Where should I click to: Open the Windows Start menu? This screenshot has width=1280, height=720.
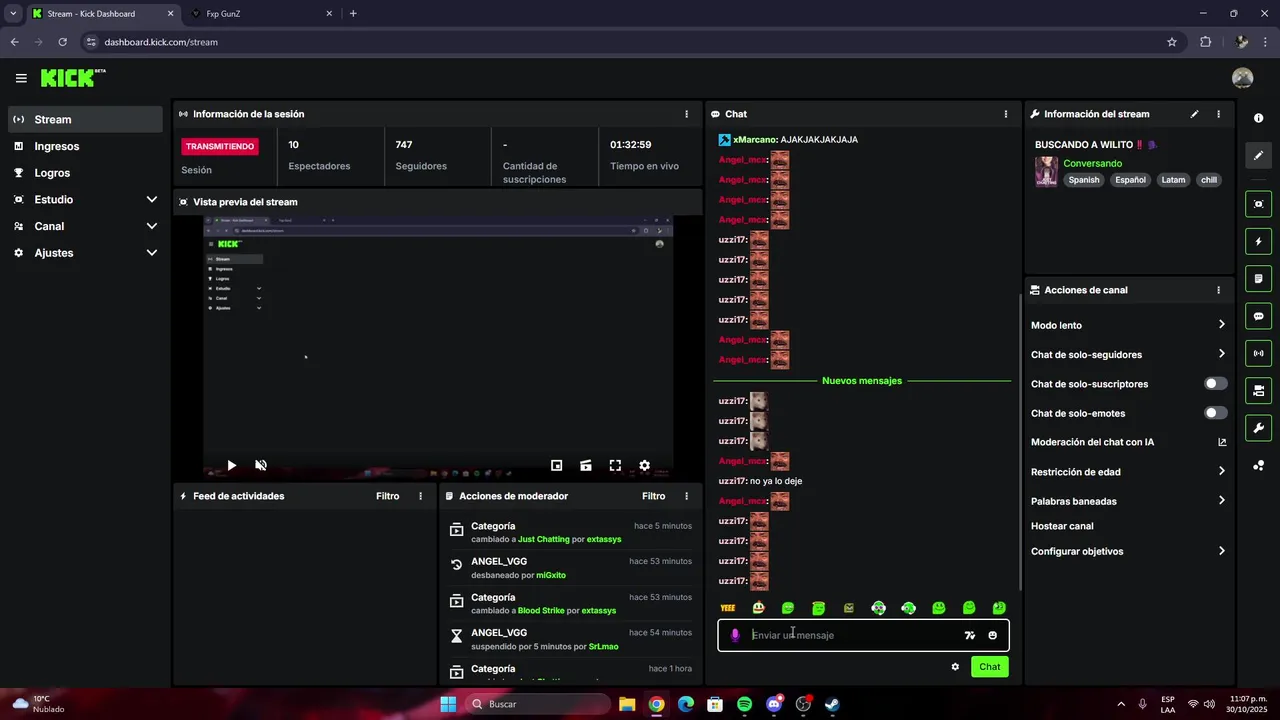pyautogui.click(x=448, y=704)
